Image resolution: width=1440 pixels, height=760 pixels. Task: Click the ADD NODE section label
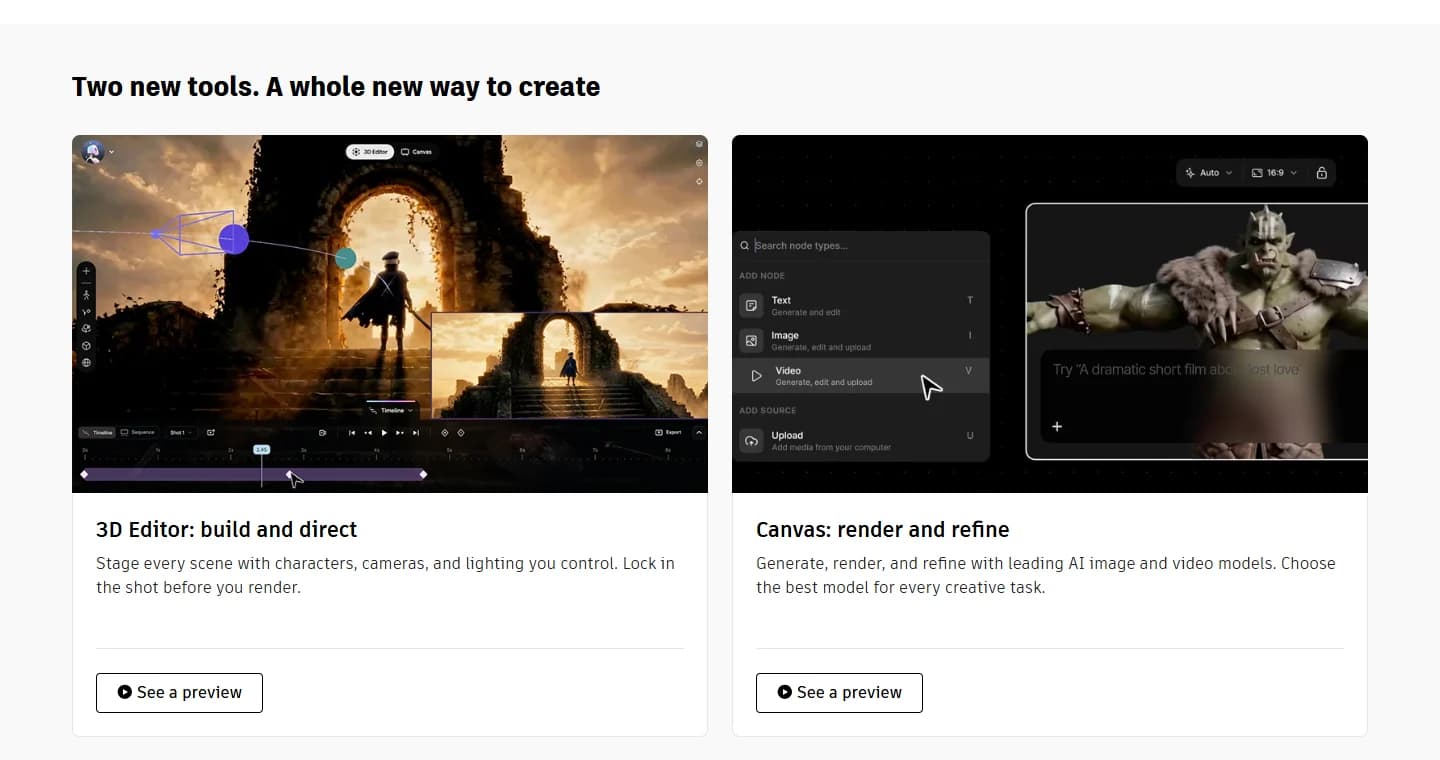(x=762, y=275)
